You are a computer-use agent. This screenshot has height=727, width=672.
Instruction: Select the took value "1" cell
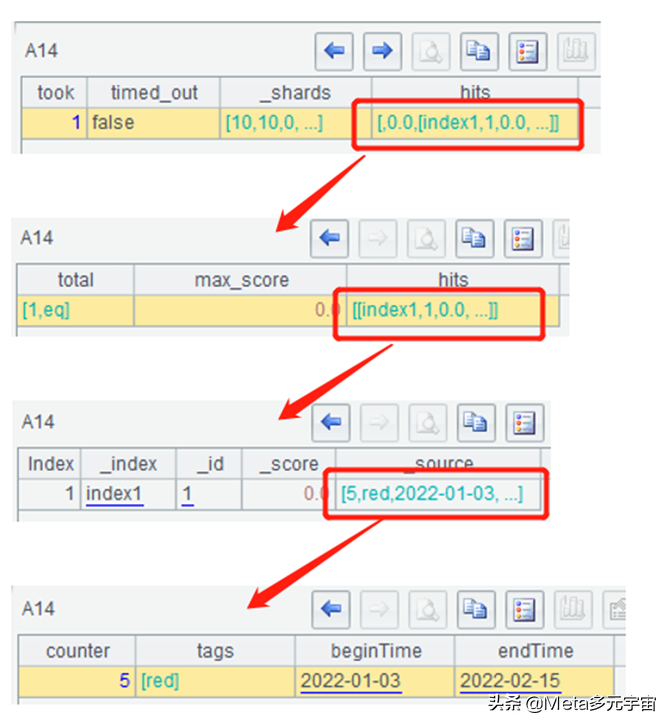click(55, 123)
